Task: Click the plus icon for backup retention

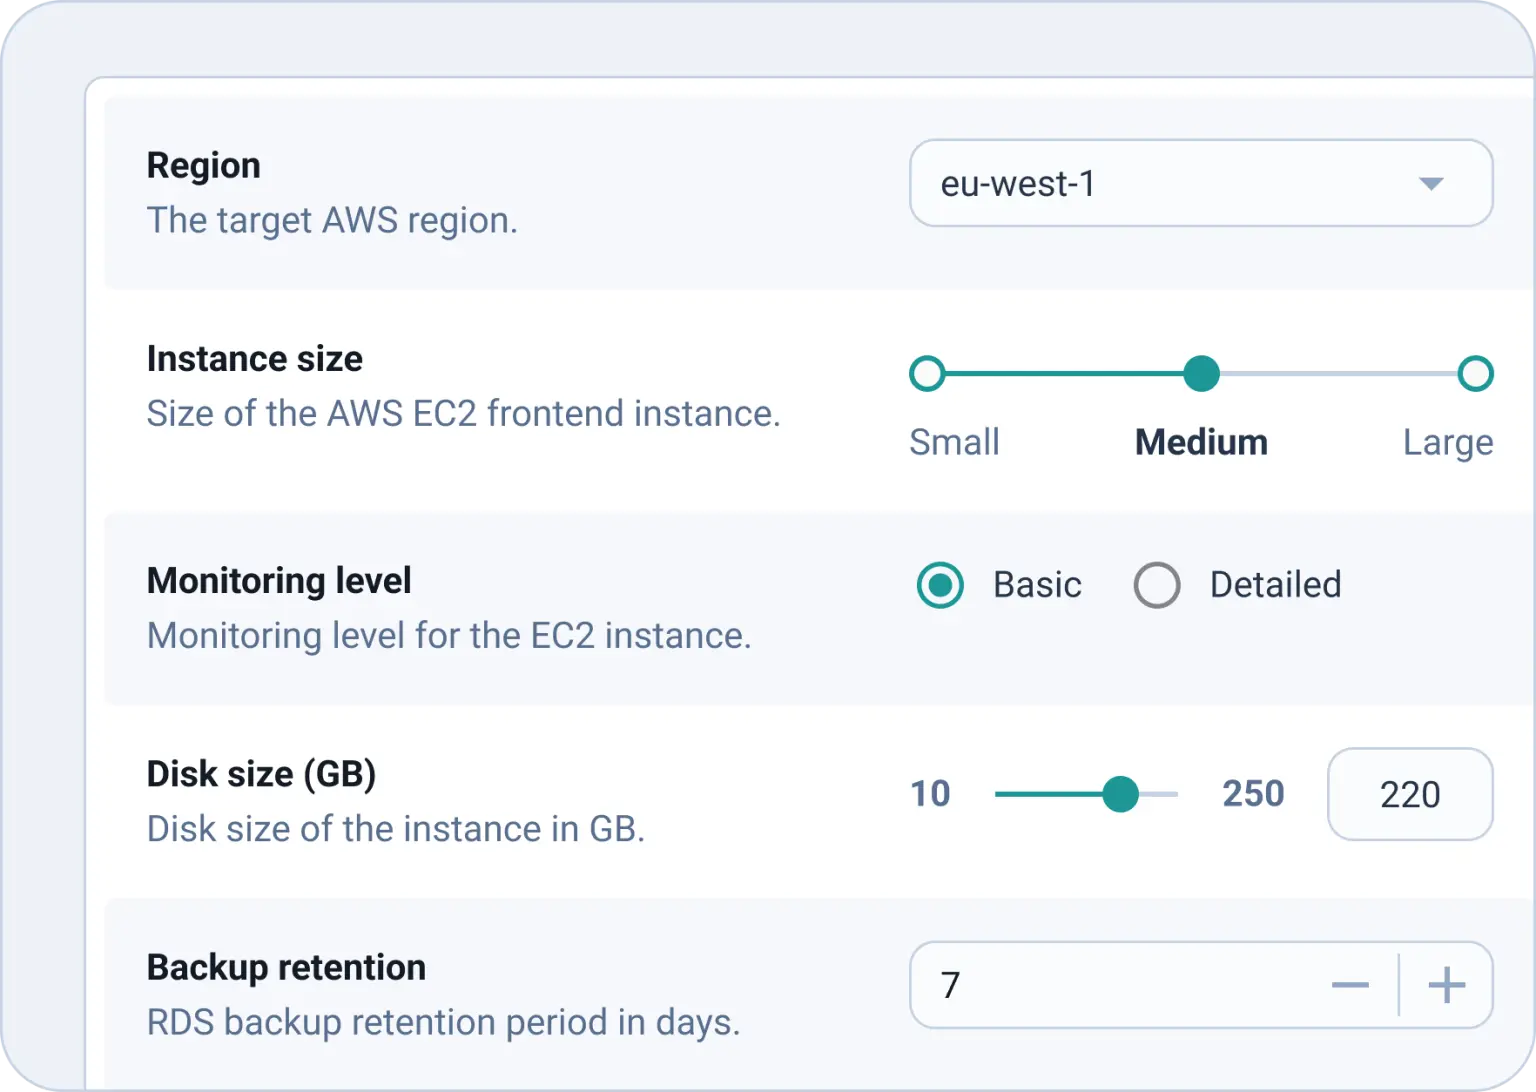Action: (x=1446, y=986)
